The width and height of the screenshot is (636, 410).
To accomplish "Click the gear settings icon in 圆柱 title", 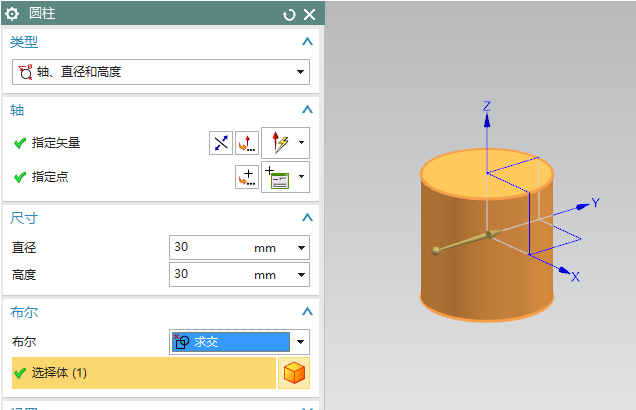I will pos(13,14).
